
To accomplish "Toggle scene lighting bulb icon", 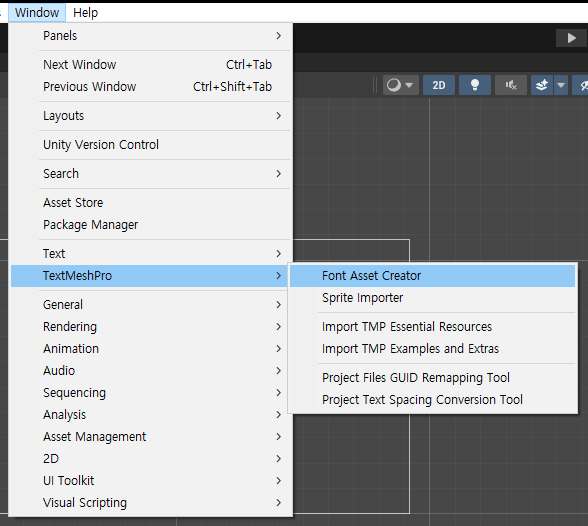I will point(475,85).
